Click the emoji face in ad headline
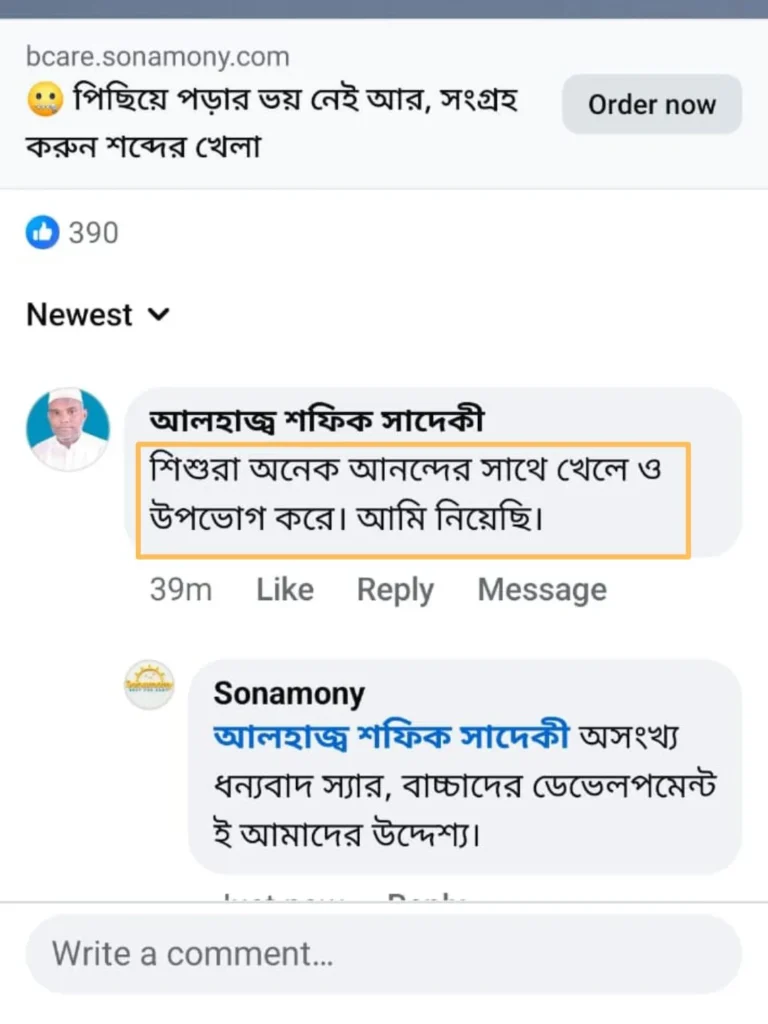The image size is (768, 1024). point(45,101)
